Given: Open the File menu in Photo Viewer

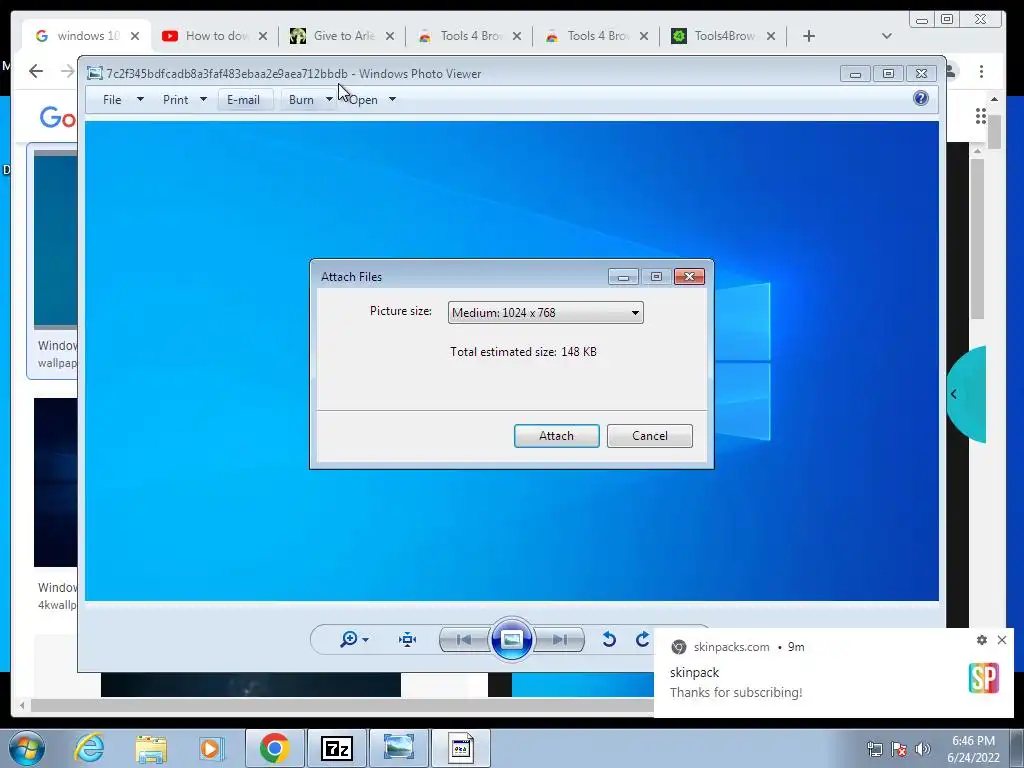Looking at the screenshot, I should pos(112,99).
